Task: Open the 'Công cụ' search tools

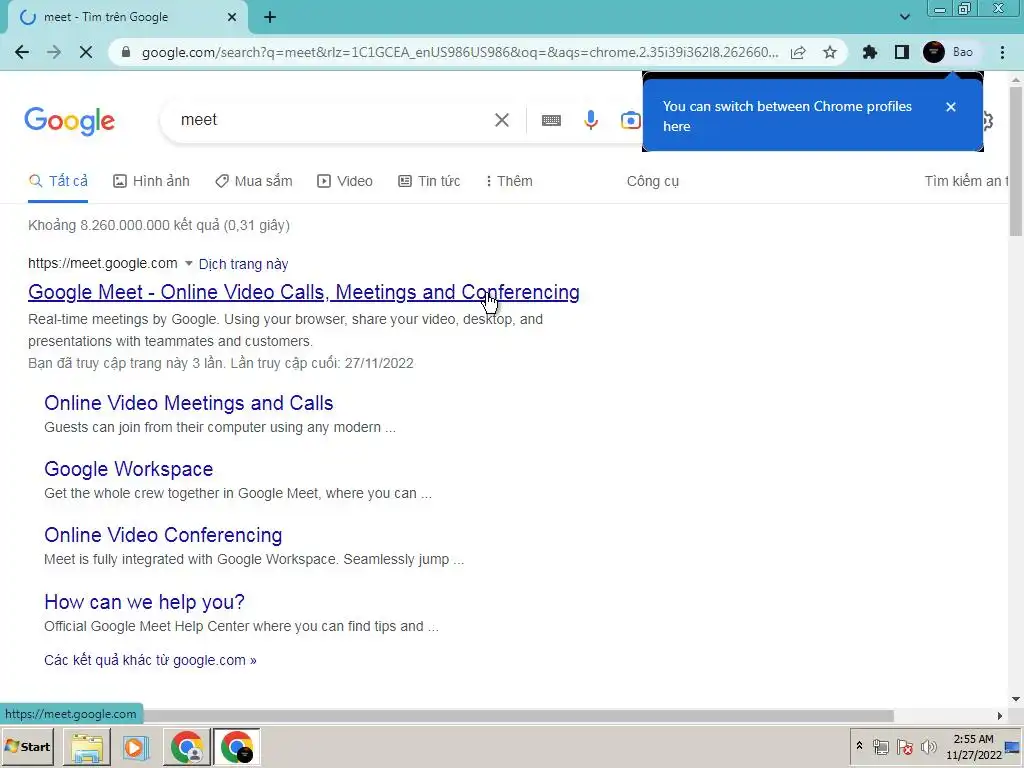Action: point(653,181)
